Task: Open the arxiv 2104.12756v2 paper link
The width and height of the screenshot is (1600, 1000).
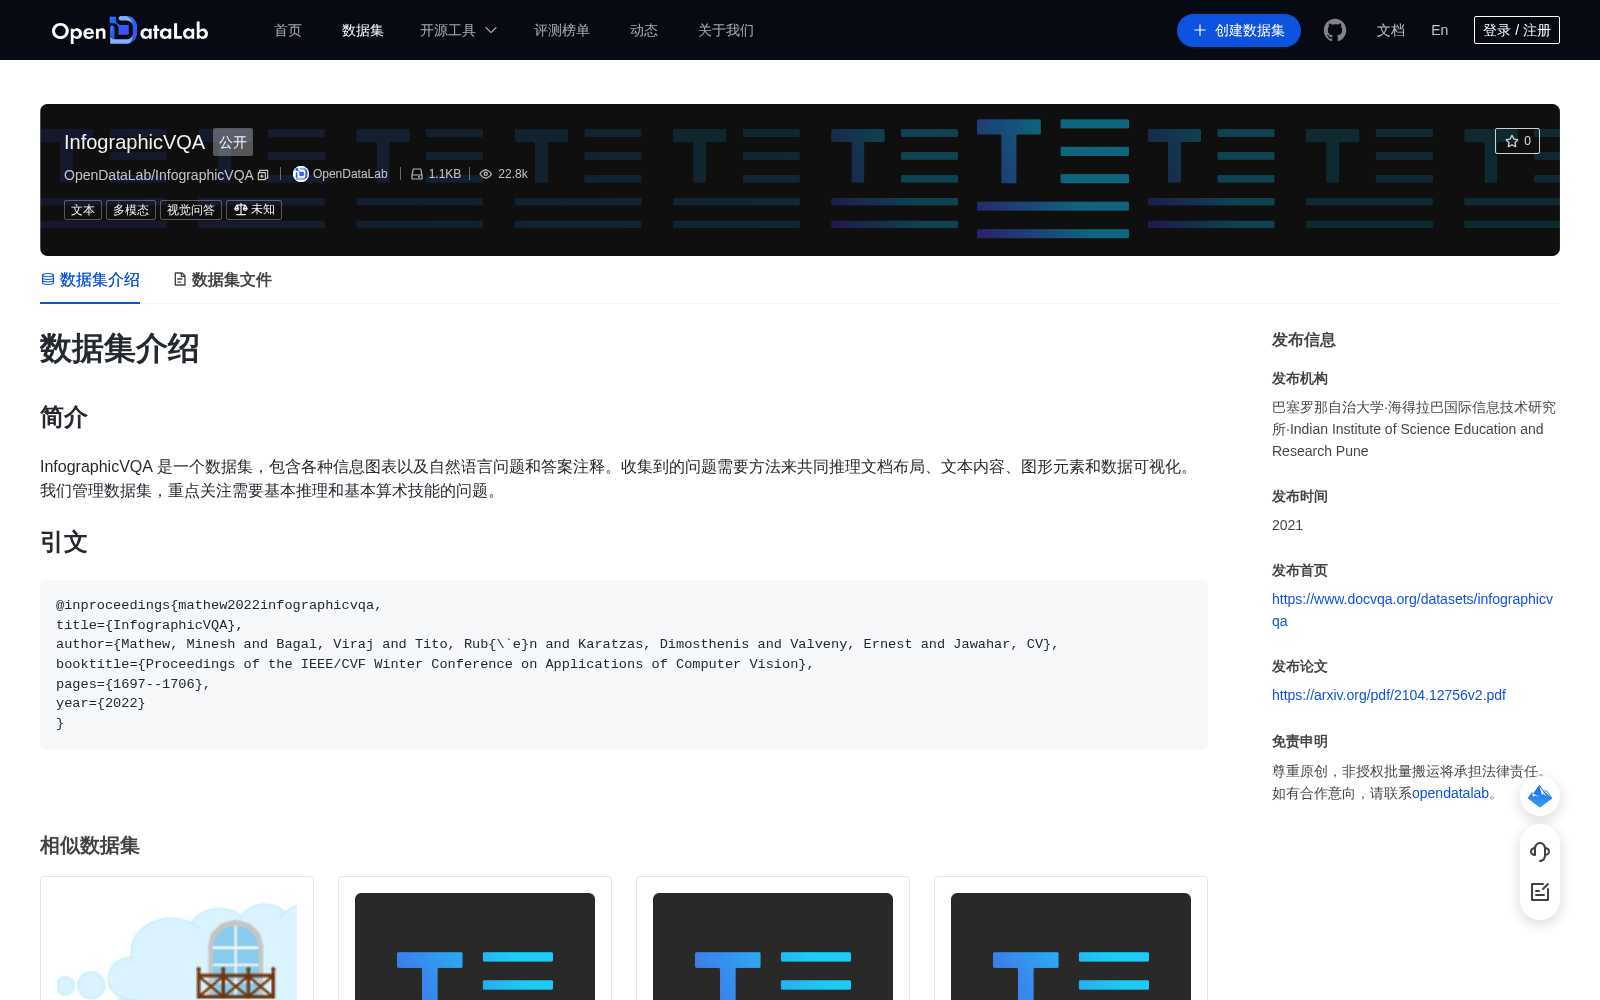Action: click(1389, 695)
